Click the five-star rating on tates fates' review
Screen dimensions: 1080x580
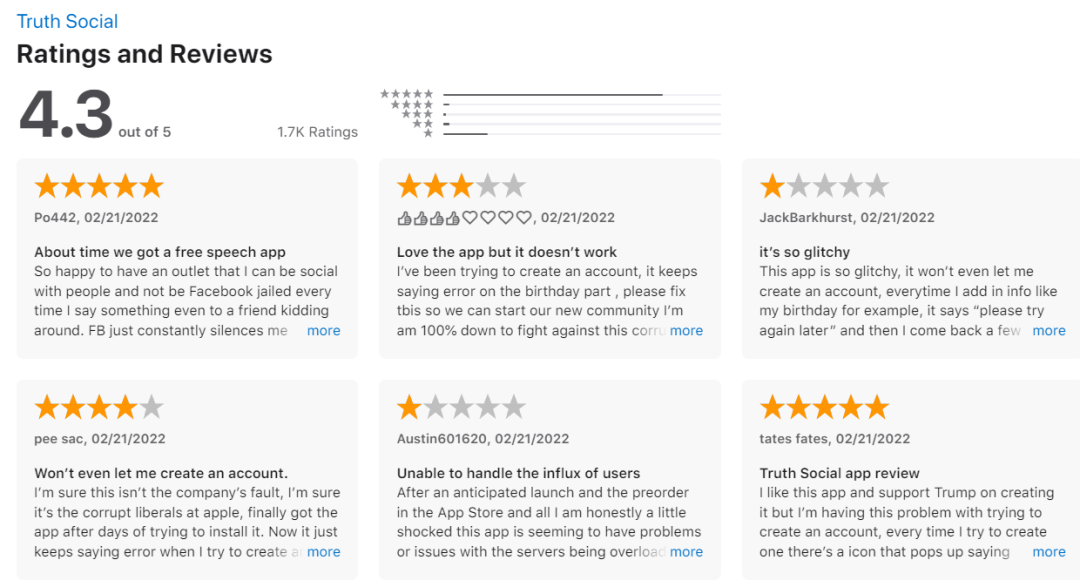823,407
